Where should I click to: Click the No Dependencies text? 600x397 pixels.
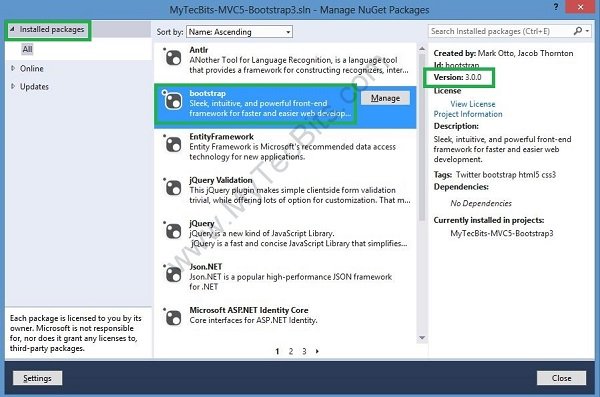(481, 203)
